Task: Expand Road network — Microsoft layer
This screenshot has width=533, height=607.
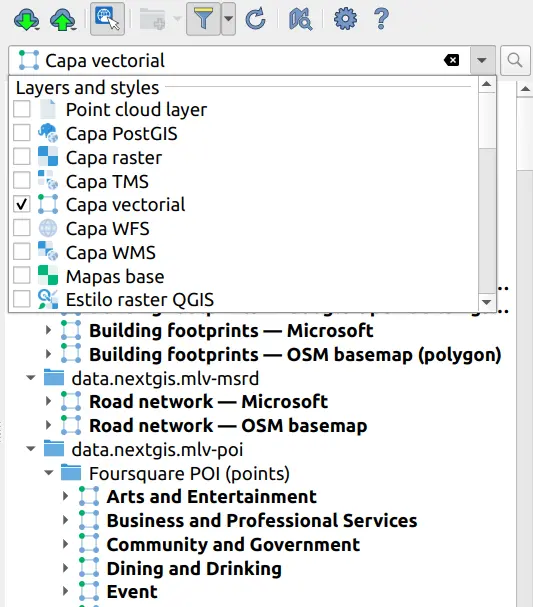Action: point(48,401)
